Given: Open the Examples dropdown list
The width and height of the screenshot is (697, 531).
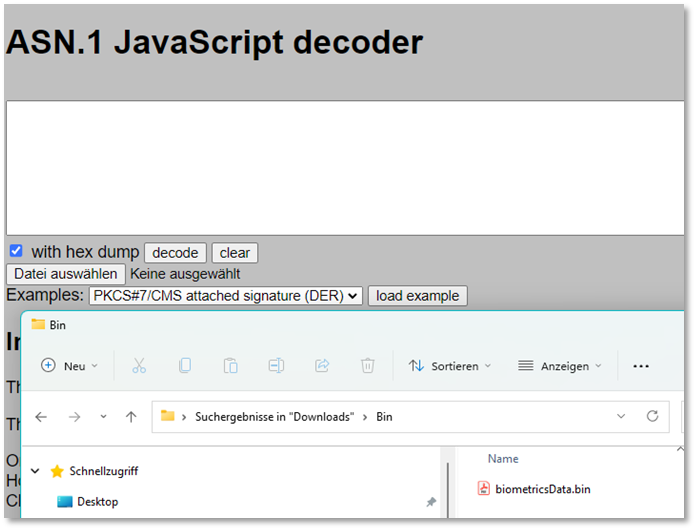Looking at the screenshot, I should [x=225, y=296].
